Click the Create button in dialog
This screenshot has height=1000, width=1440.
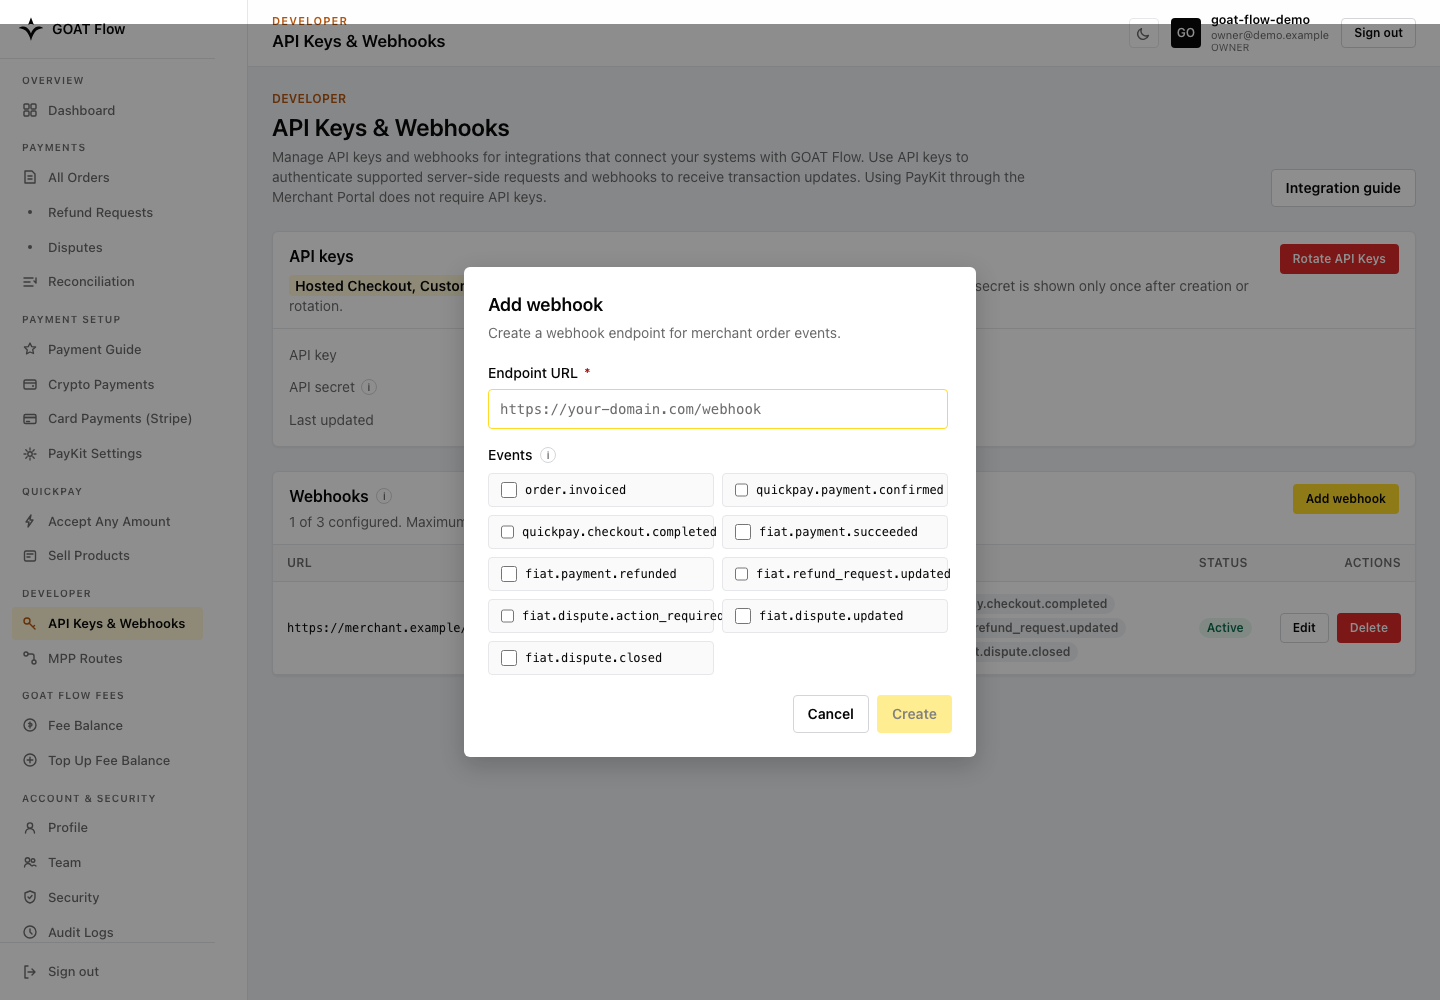(x=914, y=714)
